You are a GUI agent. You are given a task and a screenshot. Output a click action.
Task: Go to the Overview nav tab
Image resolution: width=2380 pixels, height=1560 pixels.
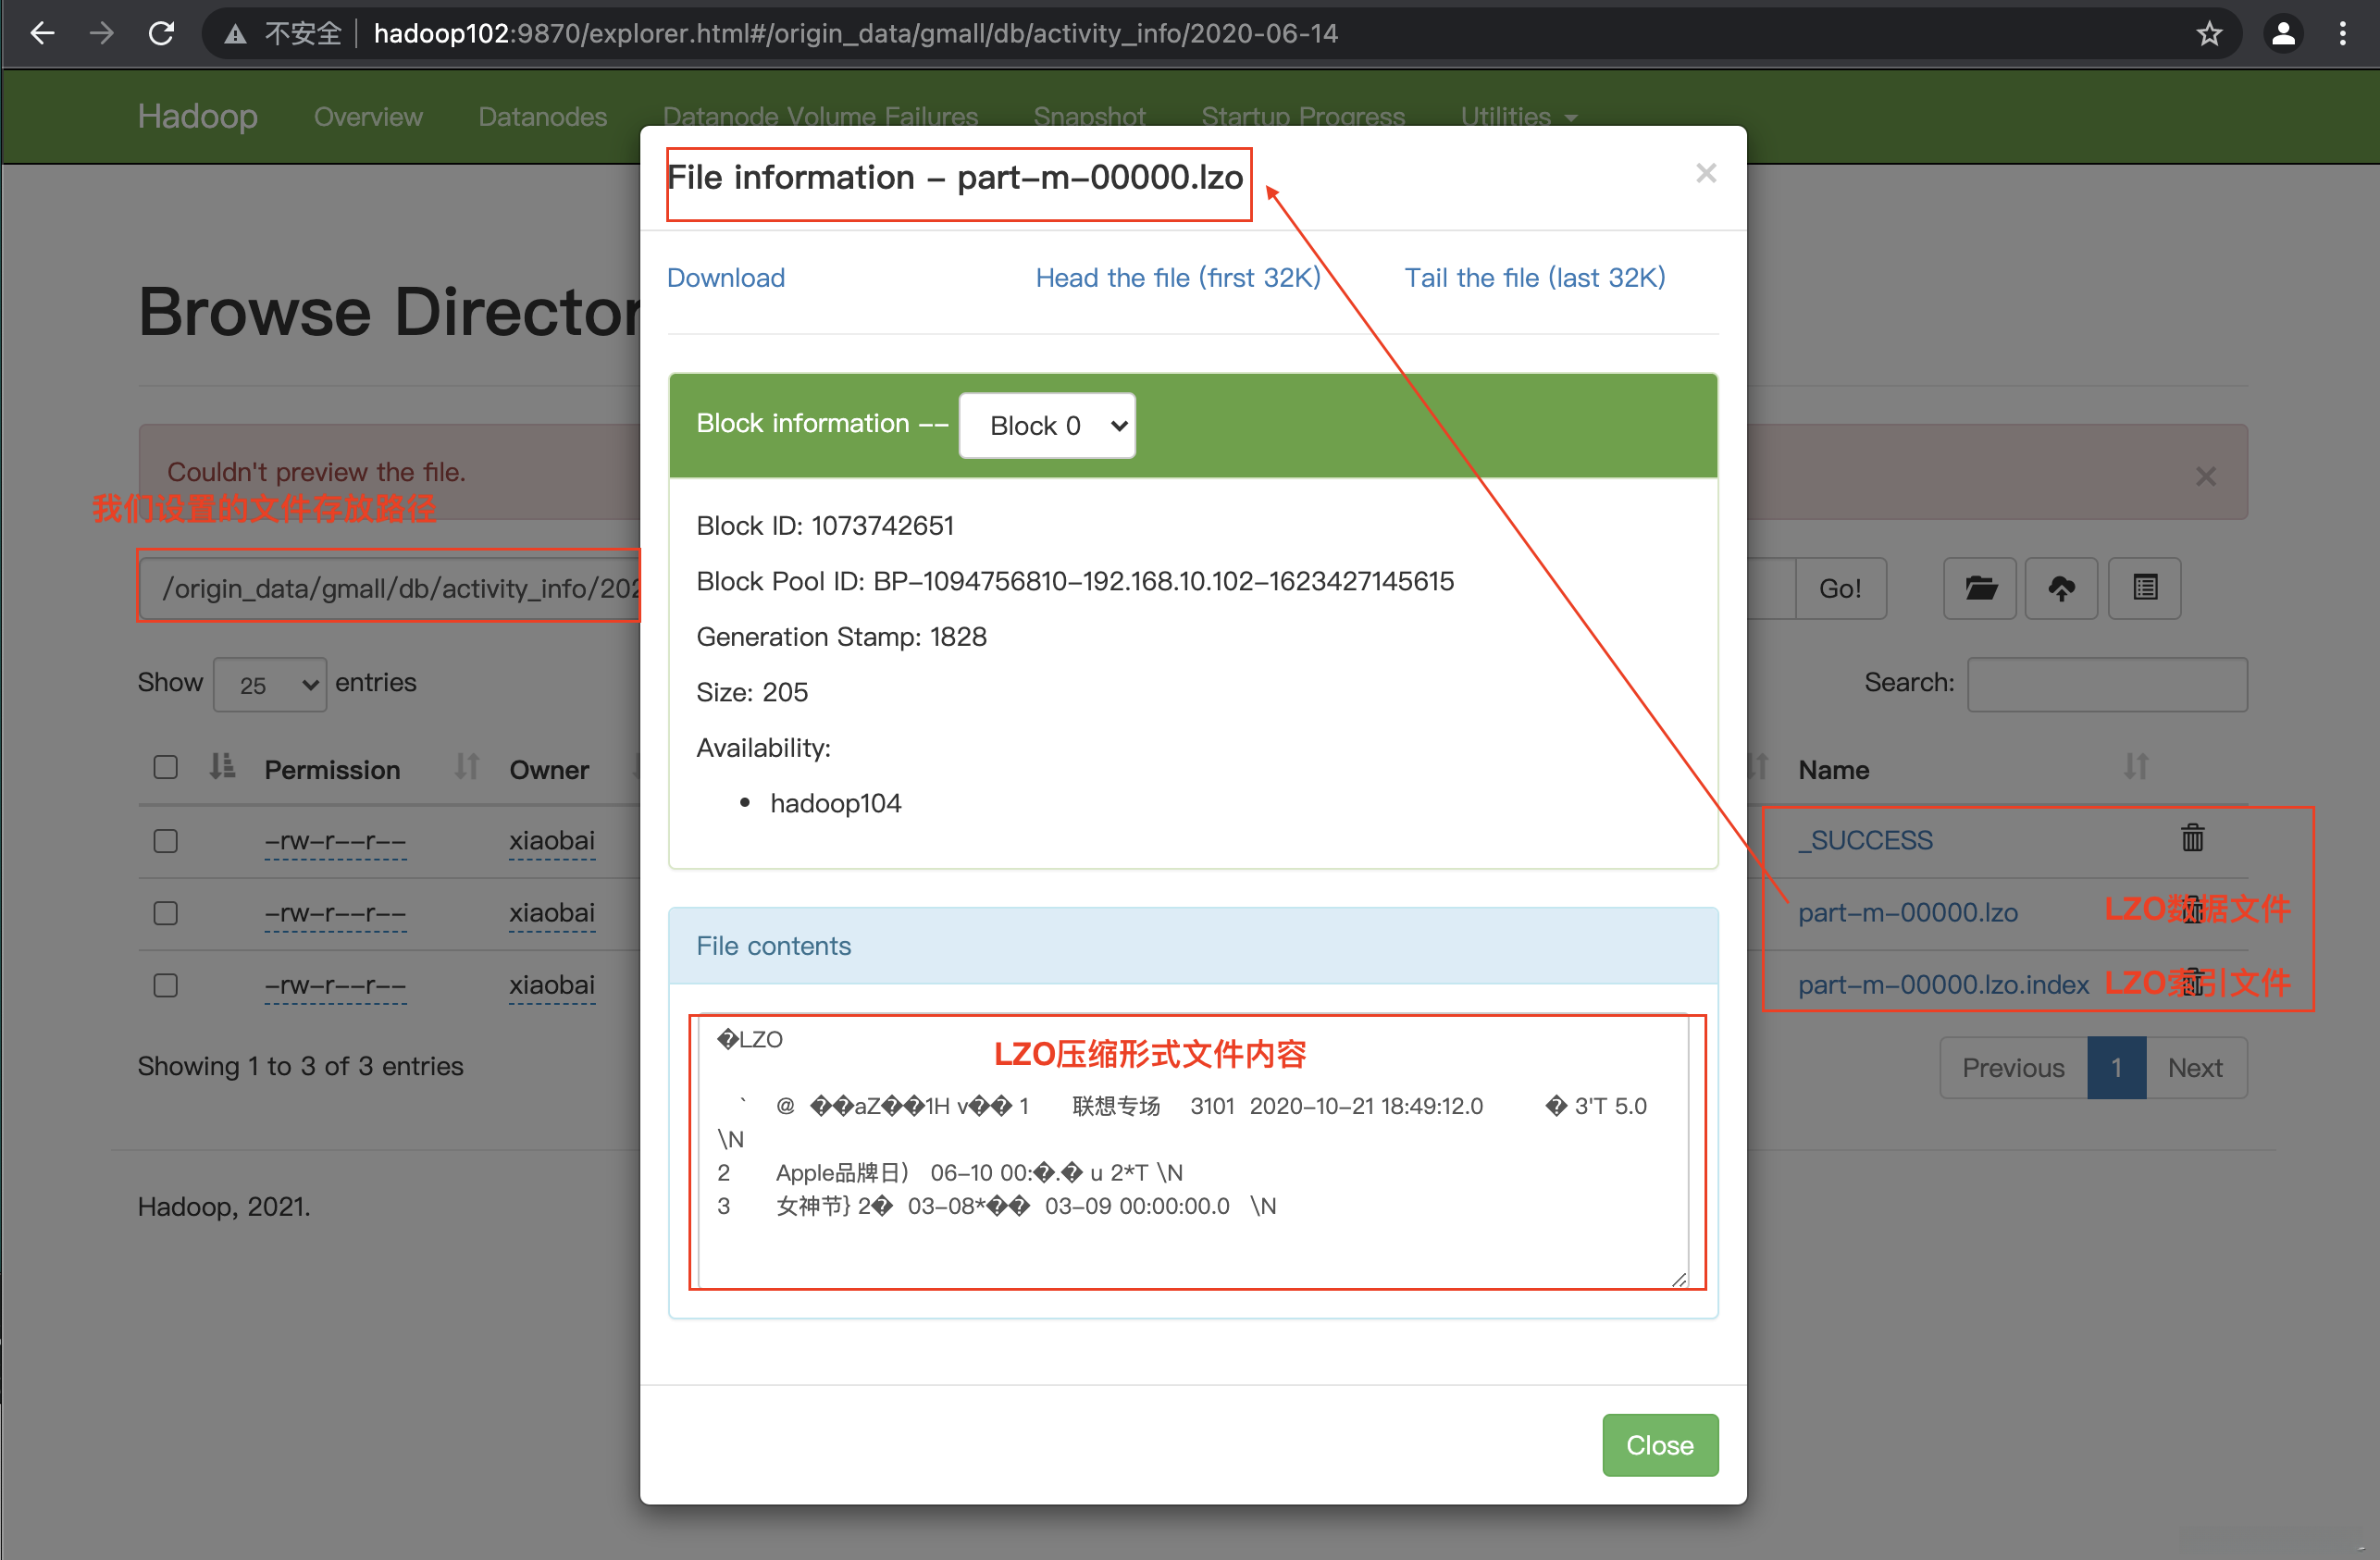tap(368, 117)
